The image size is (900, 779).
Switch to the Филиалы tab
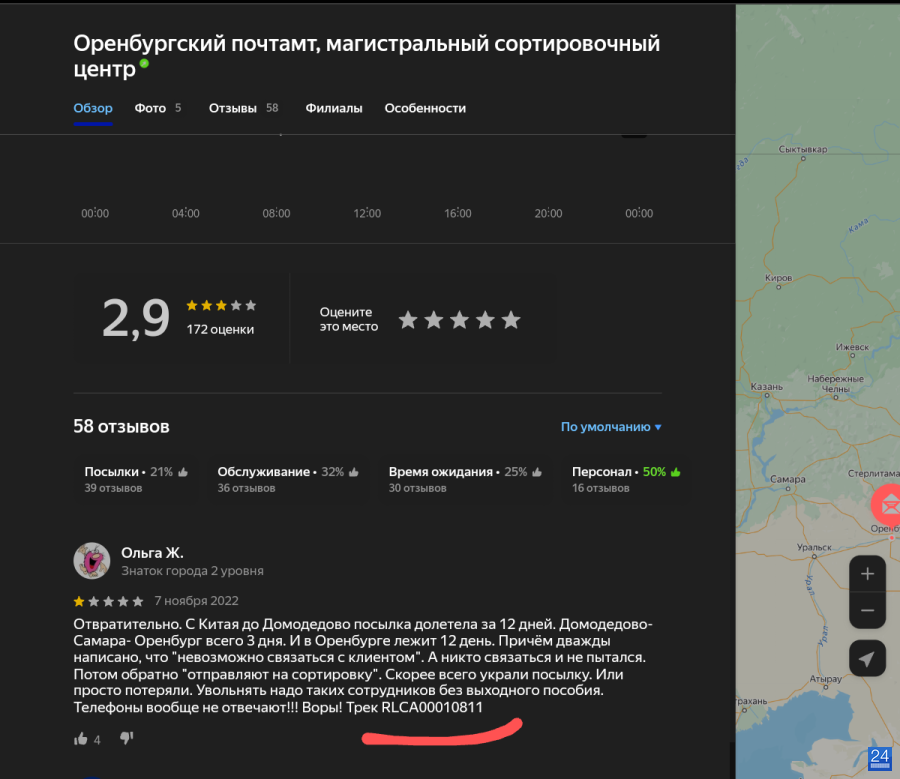(x=333, y=108)
